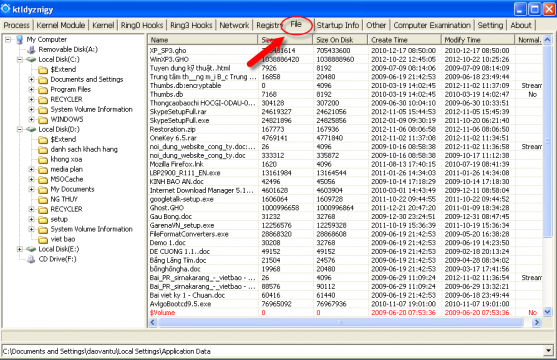Click the file list scroll-up arrow

point(547,39)
